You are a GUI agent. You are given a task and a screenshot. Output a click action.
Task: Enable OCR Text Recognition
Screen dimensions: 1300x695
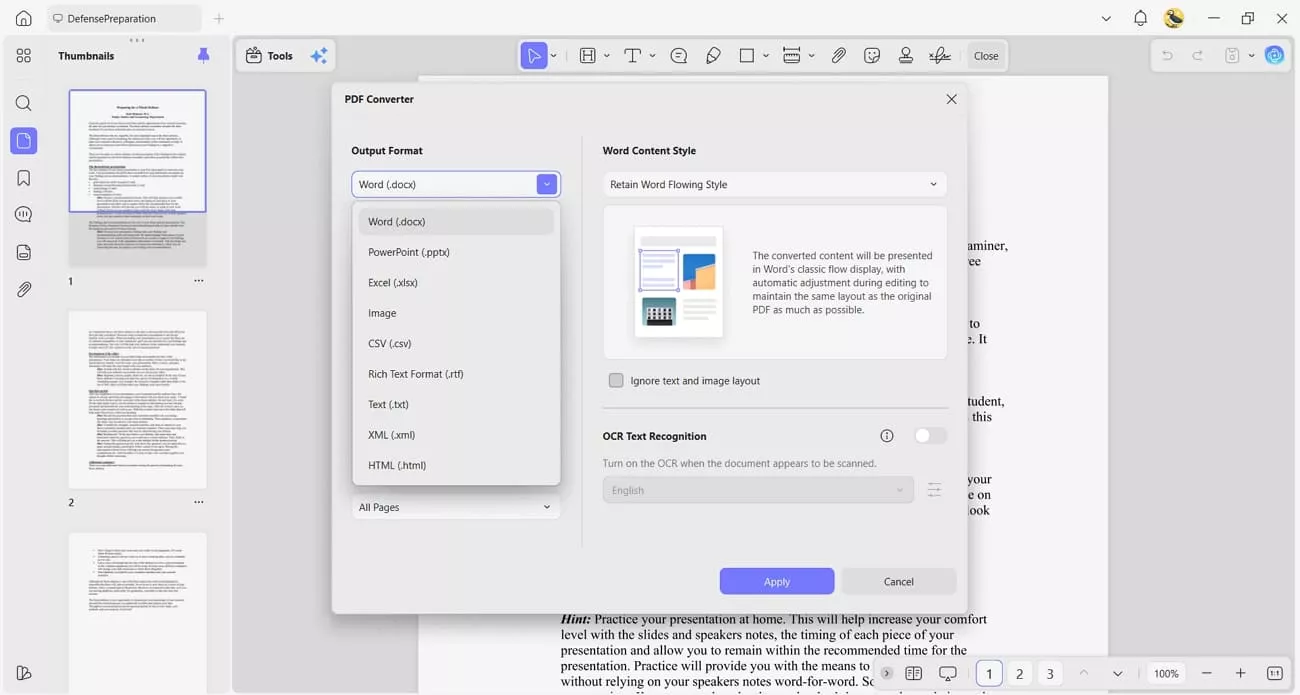pyautogui.click(x=928, y=436)
